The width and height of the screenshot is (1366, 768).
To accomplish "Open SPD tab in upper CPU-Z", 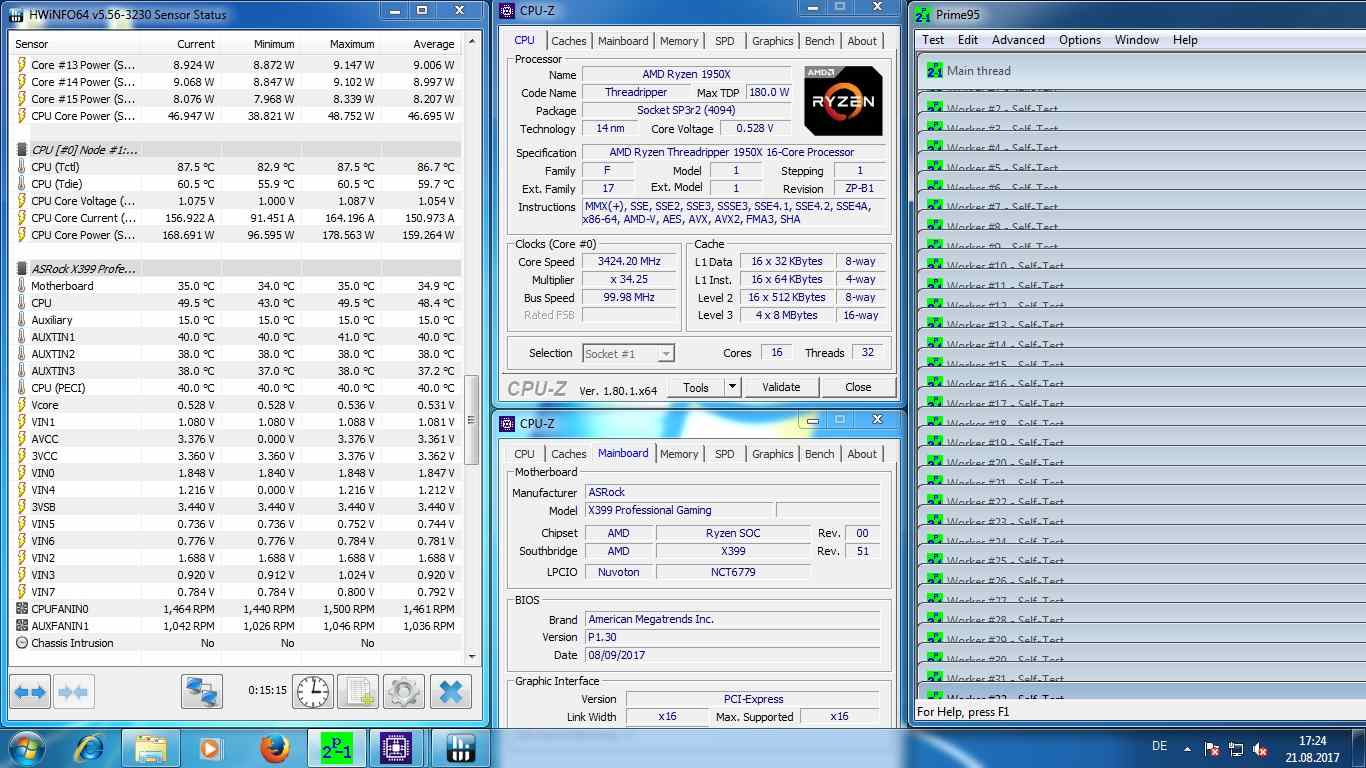I will [725, 41].
